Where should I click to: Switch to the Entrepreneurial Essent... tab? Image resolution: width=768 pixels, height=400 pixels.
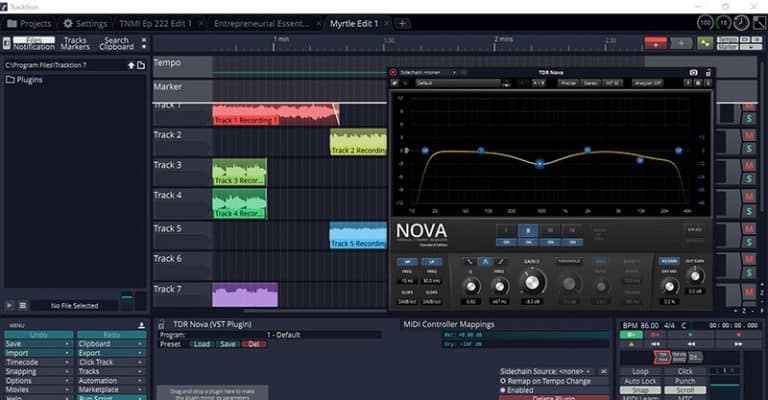pyautogui.click(x=262, y=23)
